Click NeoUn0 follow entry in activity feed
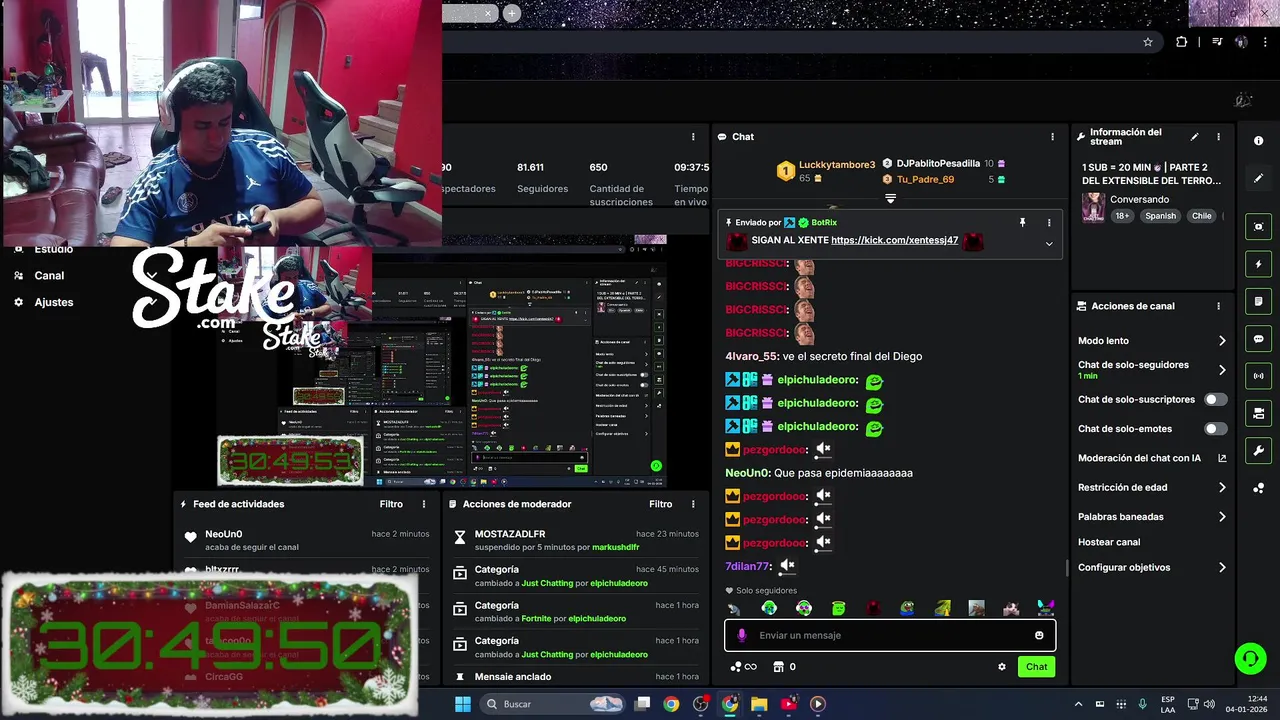1280x720 pixels. [305, 540]
